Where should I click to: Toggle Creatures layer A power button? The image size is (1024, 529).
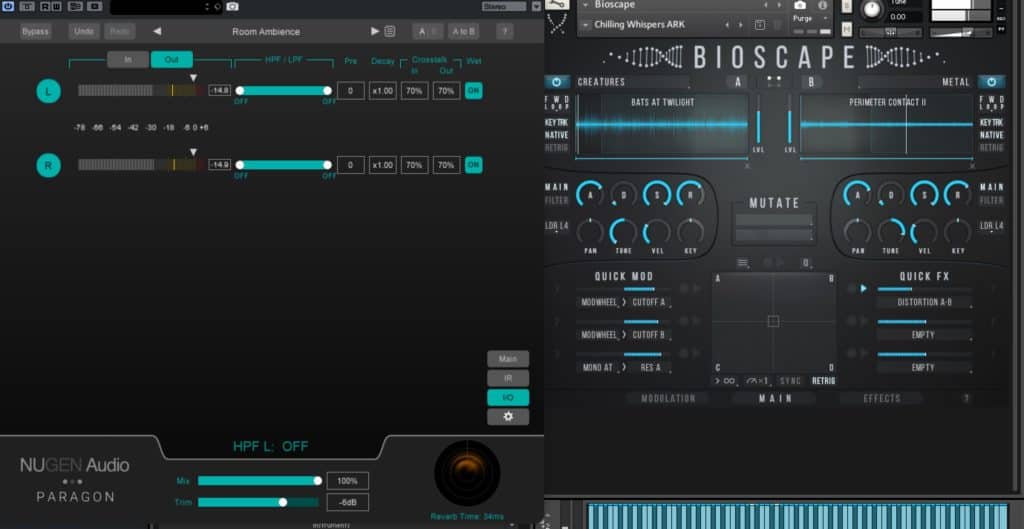click(x=556, y=82)
